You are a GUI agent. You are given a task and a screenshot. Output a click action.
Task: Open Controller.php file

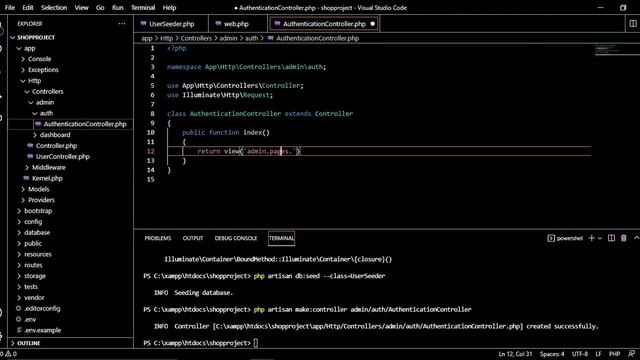tap(56, 146)
